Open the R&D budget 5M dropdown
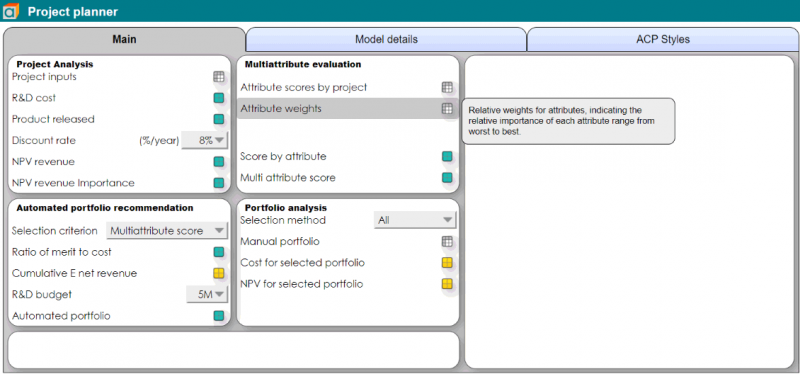 click(x=207, y=294)
